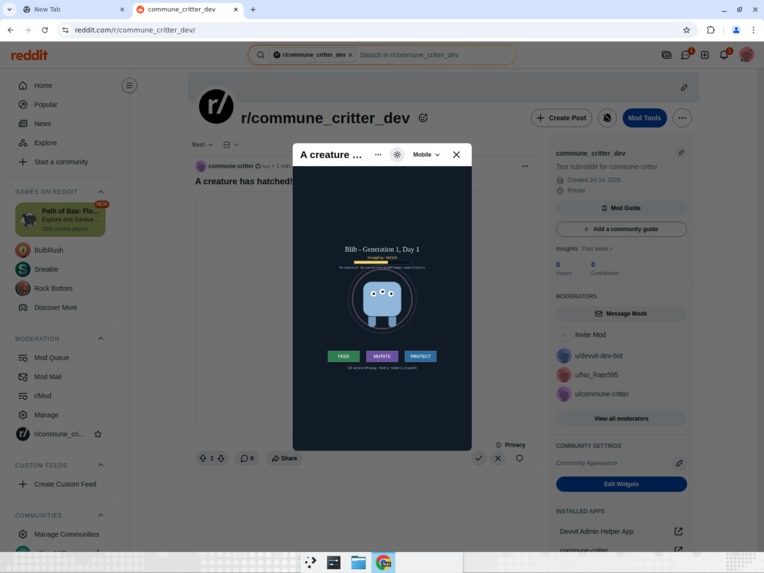Click the Create Post button

coord(561,118)
